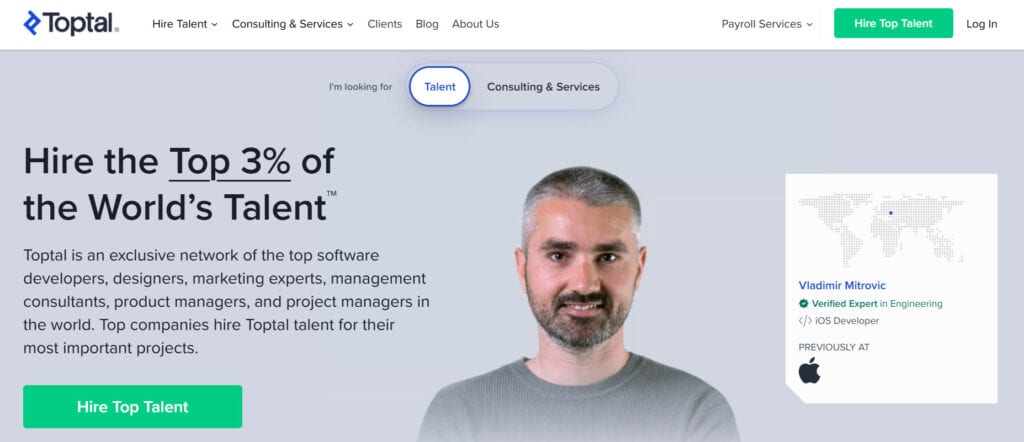Click header Hire Top Talent button

[893, 23]
